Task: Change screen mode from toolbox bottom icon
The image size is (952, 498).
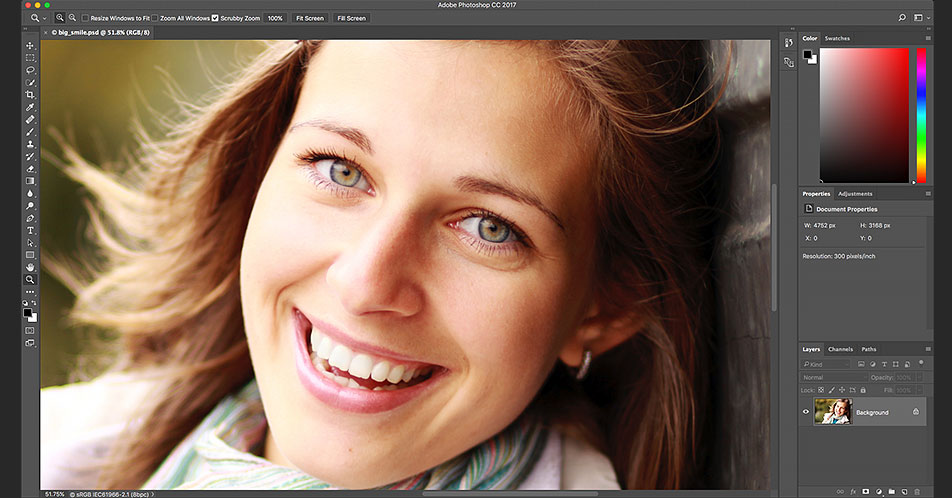Action: click(x=30, y=343)
